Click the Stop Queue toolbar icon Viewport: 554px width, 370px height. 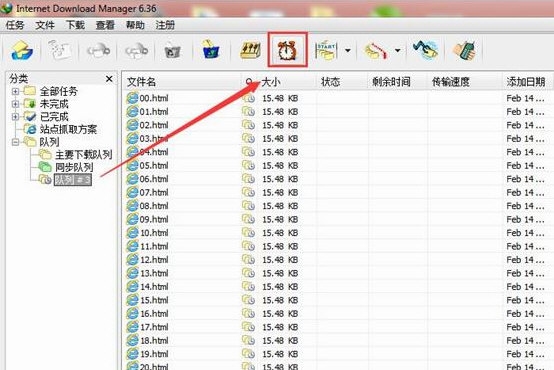(x=376, y=51)
